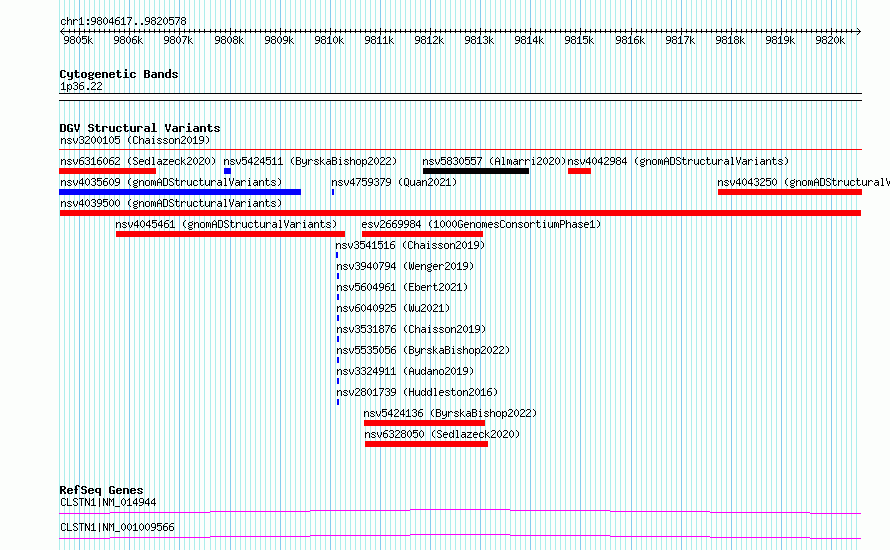Click the 9813k ruler position

(479, 40)
